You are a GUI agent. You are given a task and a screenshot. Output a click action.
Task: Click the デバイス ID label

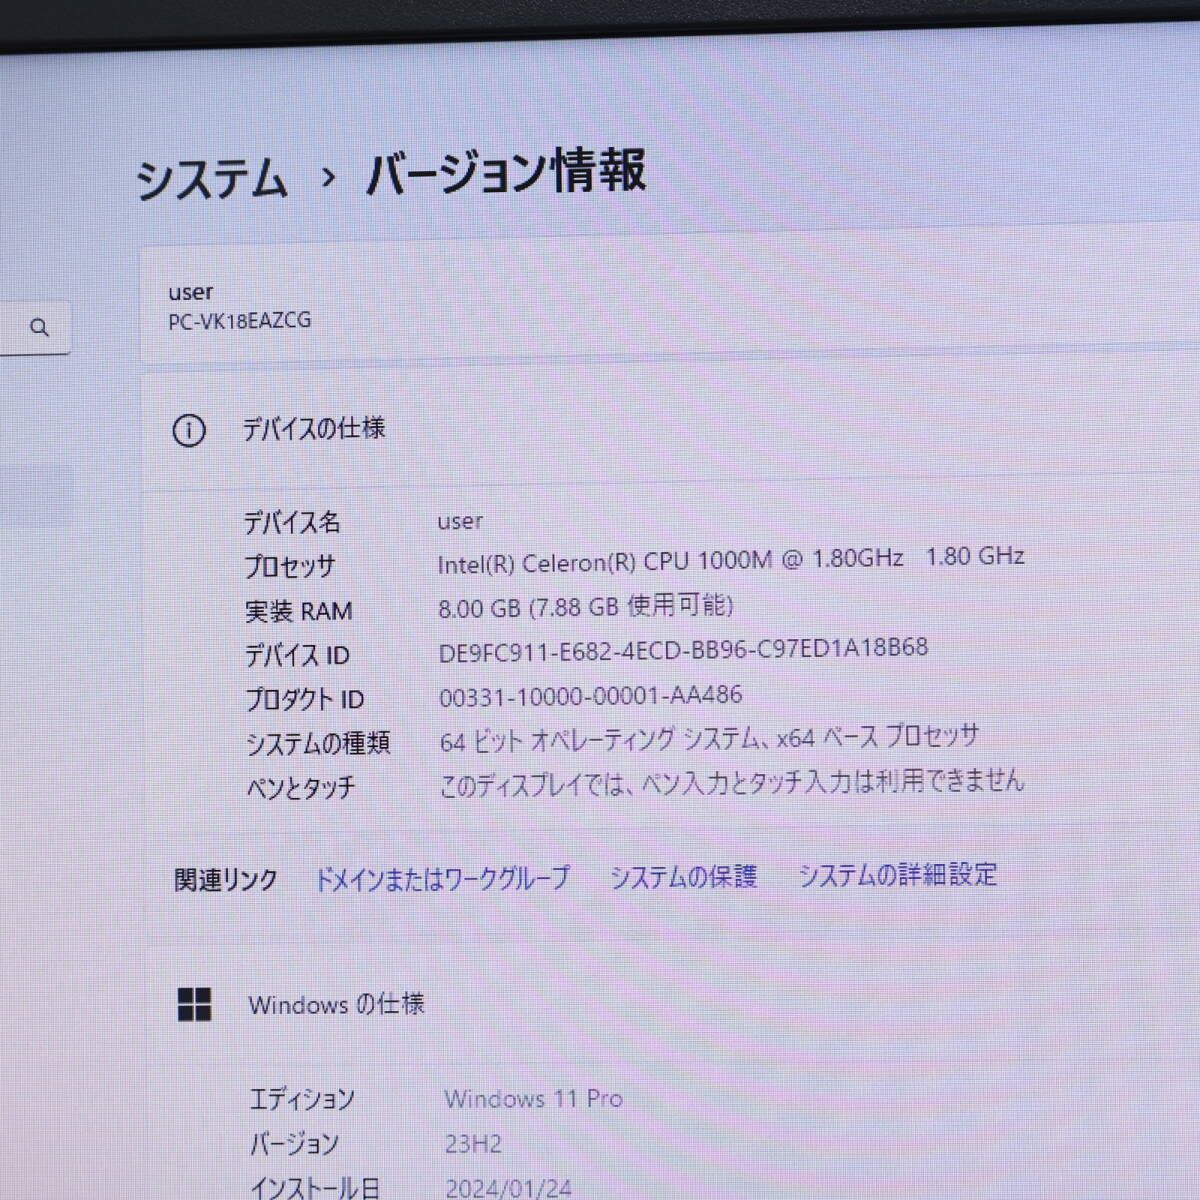[x=297, y=655]
